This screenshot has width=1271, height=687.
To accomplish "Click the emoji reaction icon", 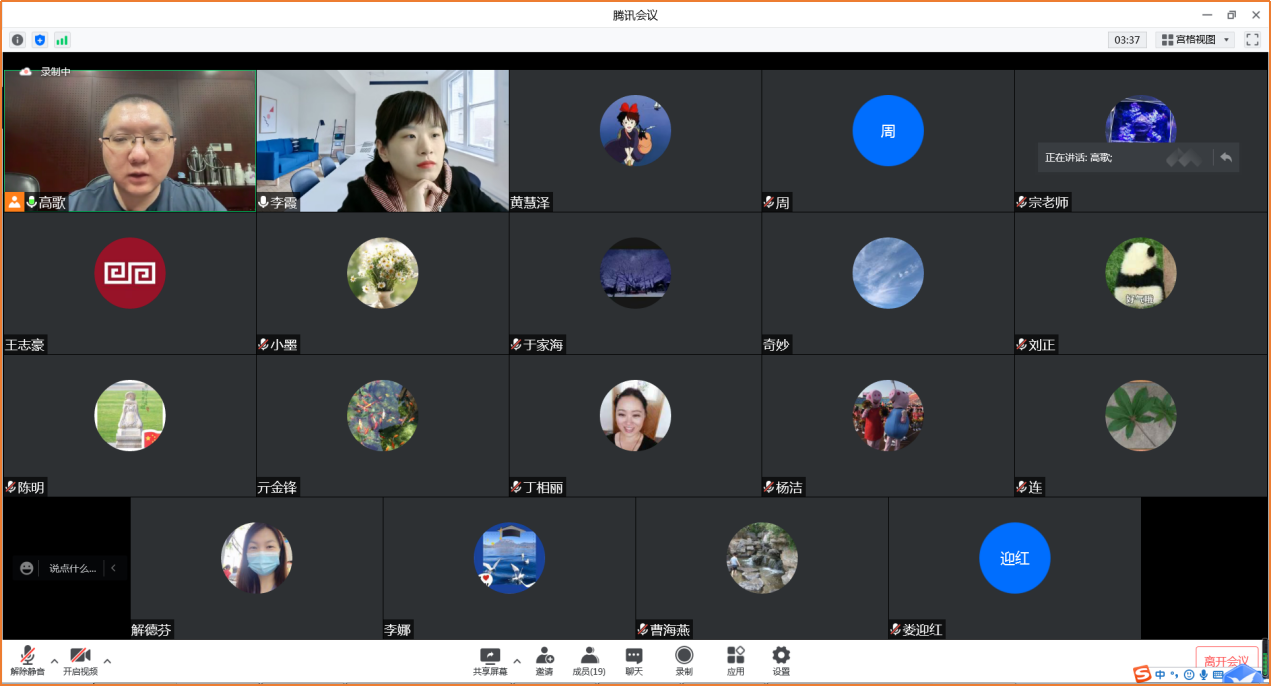I will (26, 568).
